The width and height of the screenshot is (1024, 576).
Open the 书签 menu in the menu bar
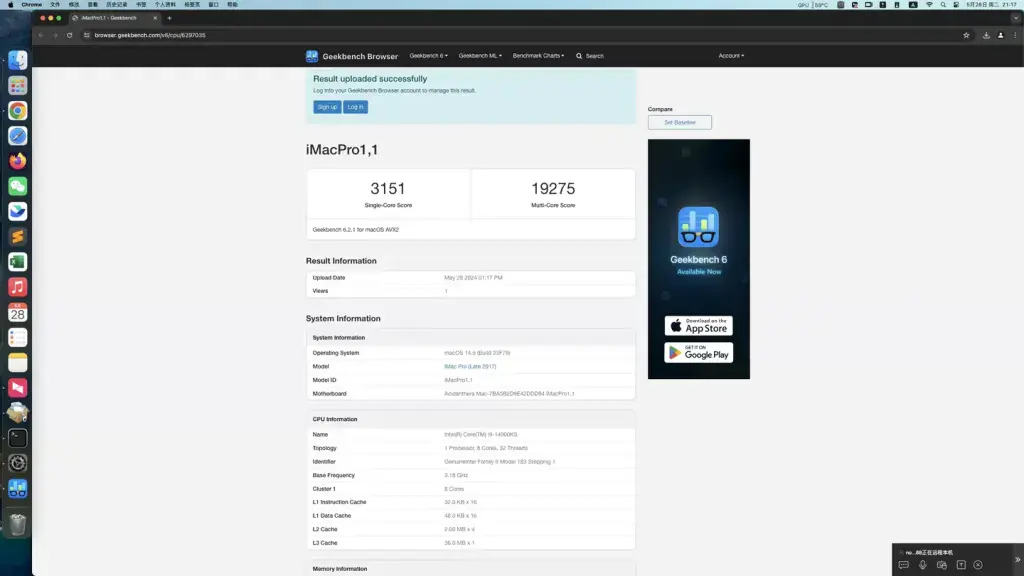pos(141,5)
